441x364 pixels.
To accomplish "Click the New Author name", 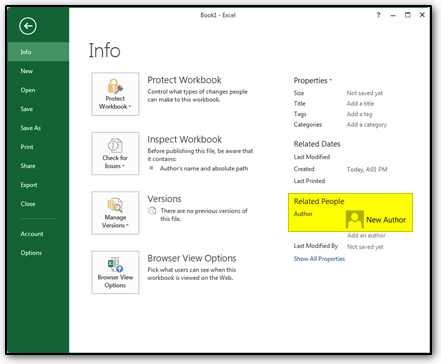I will point(386,220).
